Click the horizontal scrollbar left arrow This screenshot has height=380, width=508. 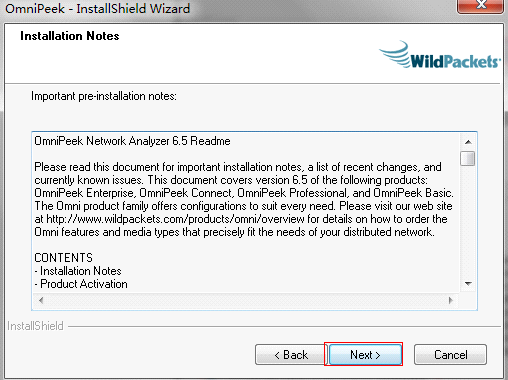click(41, 300)
